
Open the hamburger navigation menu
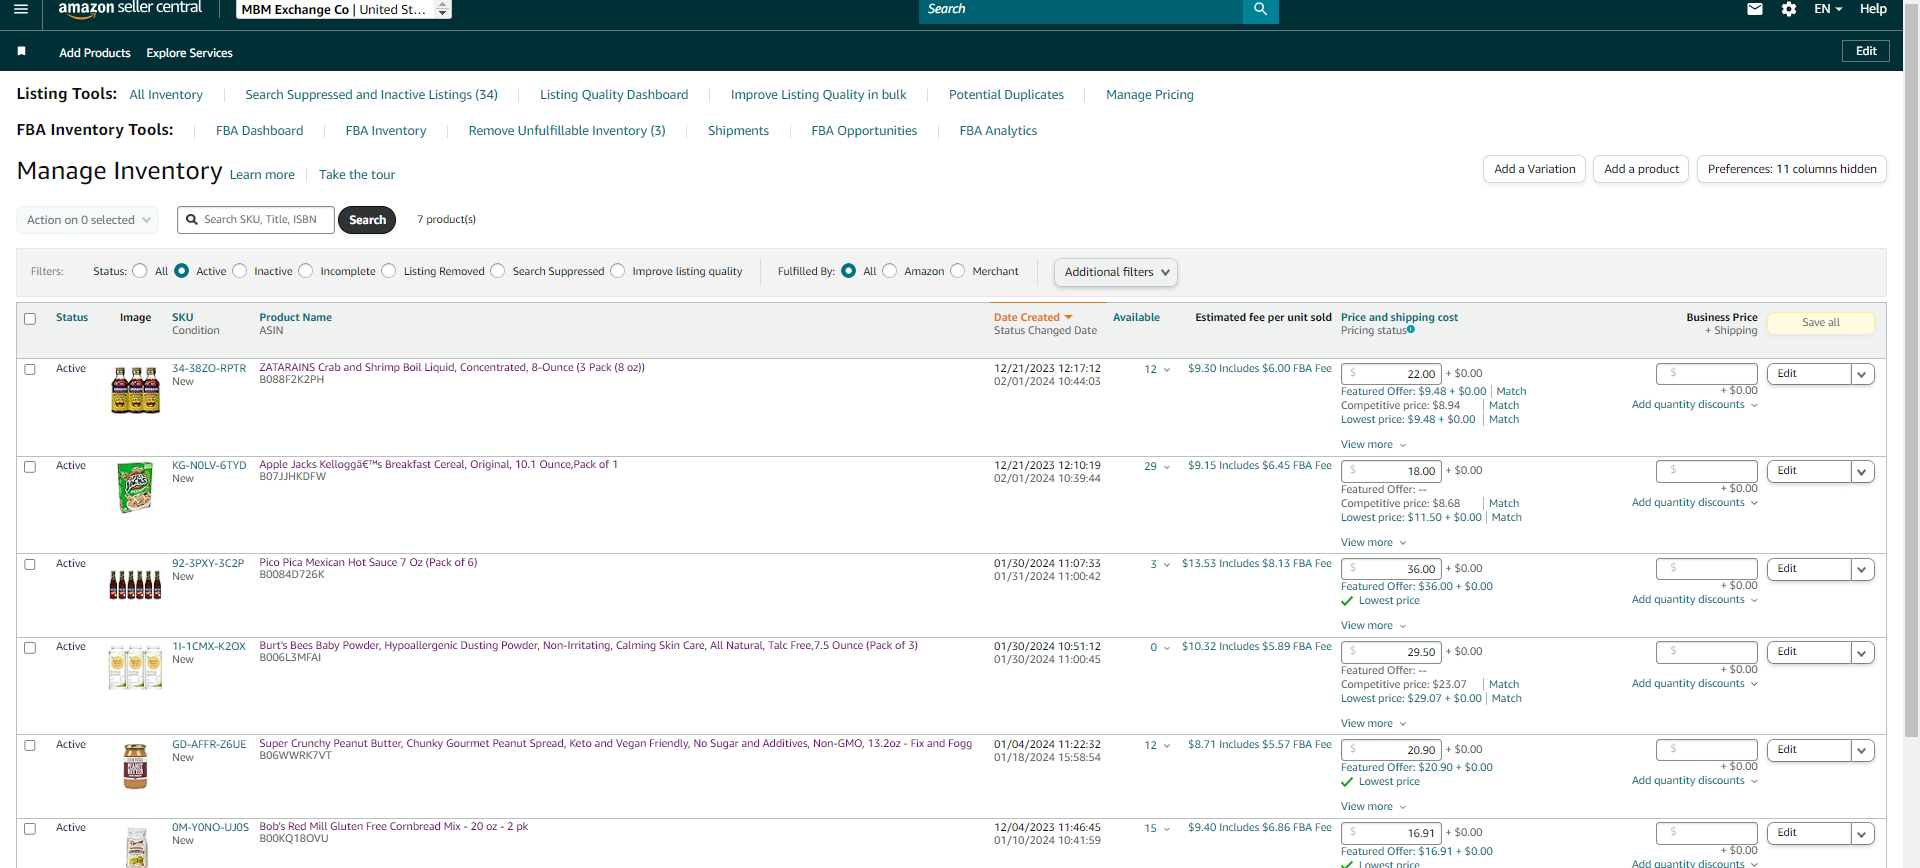[x=21, y=9]
